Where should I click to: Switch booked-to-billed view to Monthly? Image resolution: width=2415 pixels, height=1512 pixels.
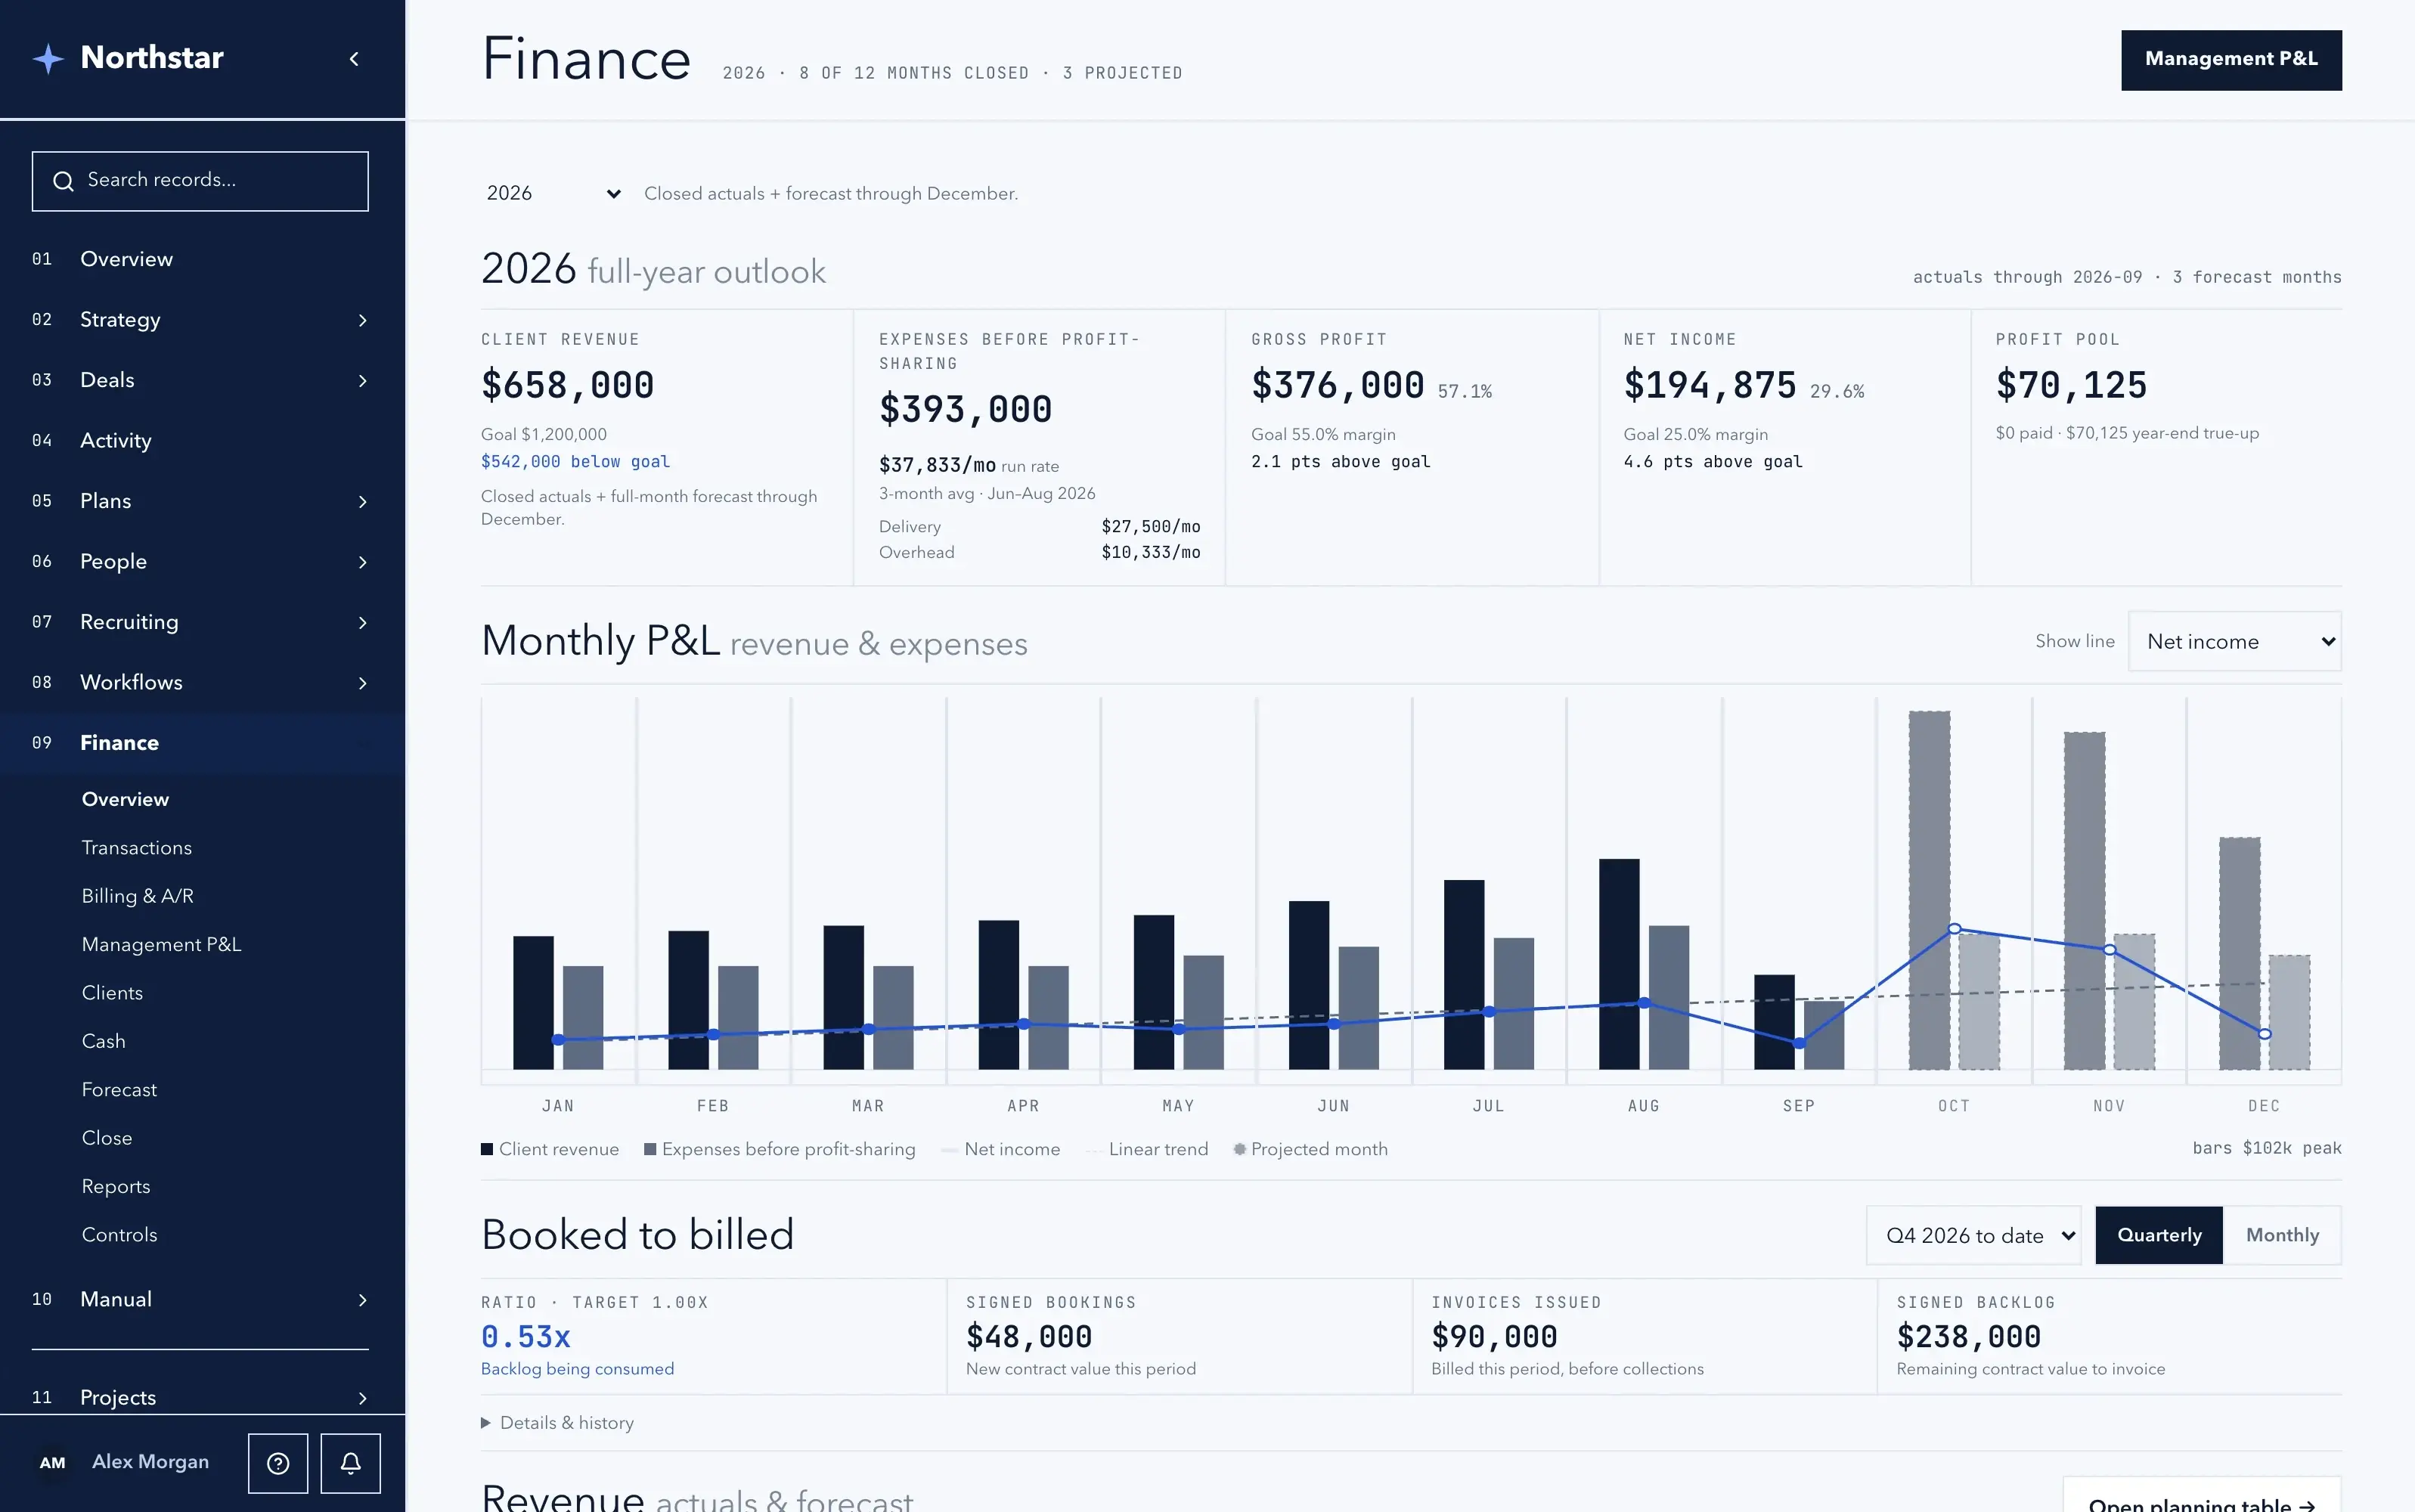2282,1236
